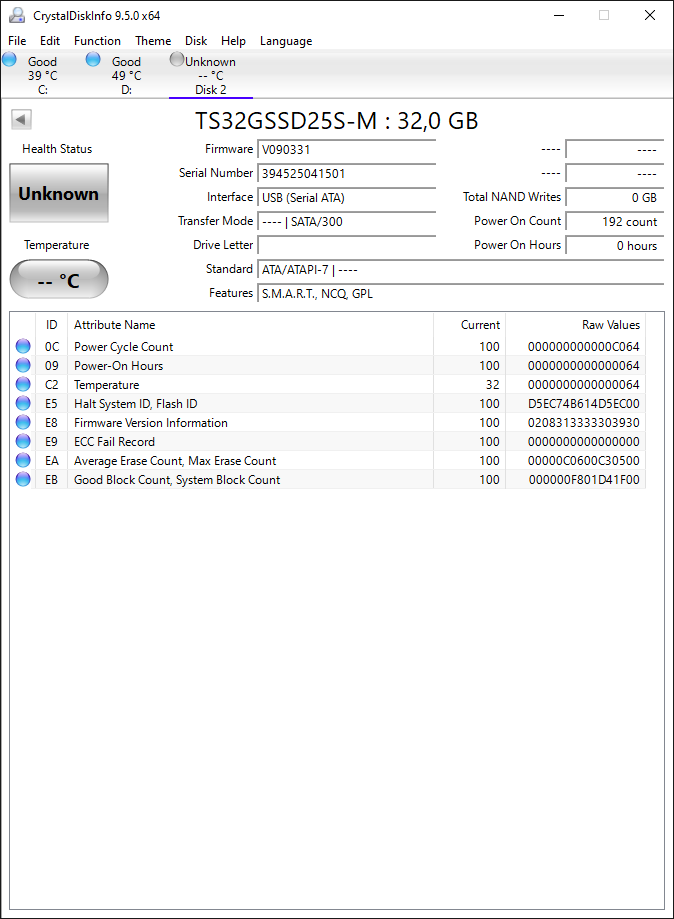Click the Firmware field V090331

[346, 149]
